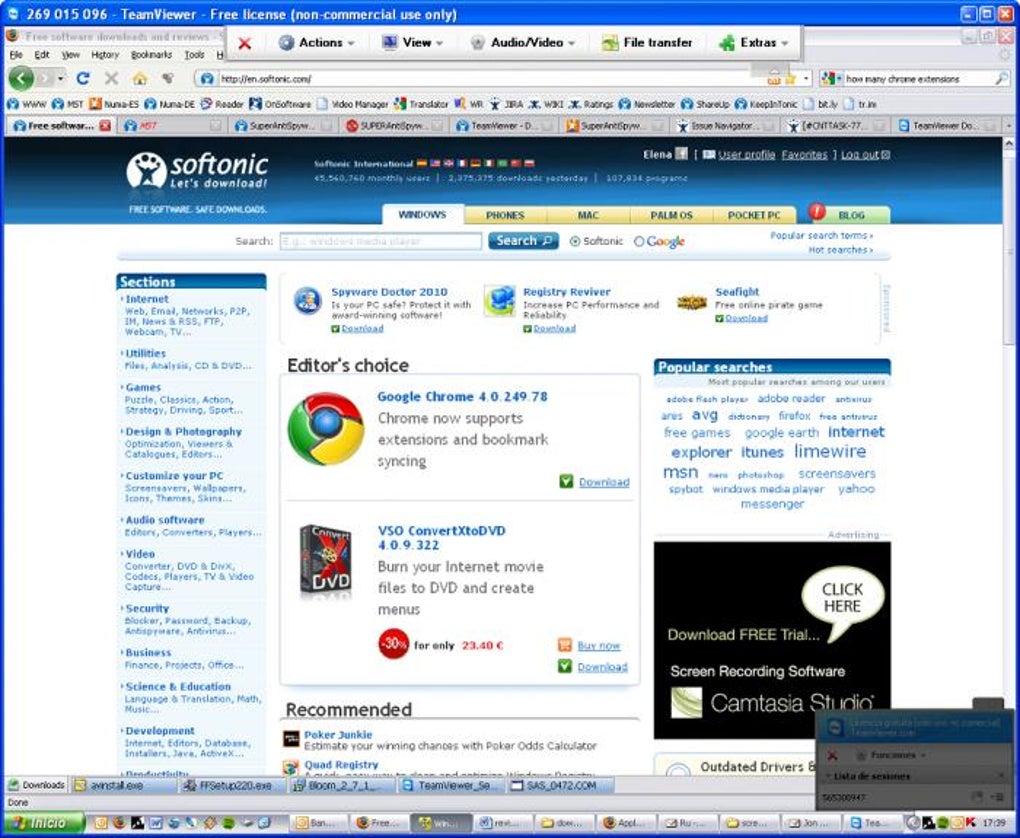Go to Firefox home page icon
The image size is (1020, 838).
click(x=139, y=79)
